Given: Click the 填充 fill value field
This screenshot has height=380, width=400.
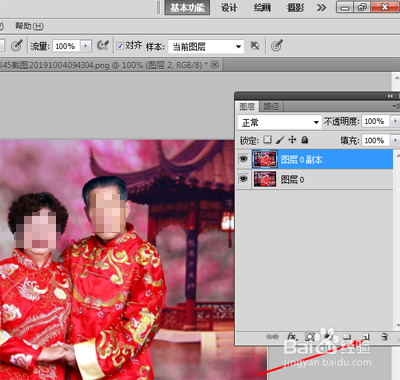Looking at the screenshot, I should 375,140.
